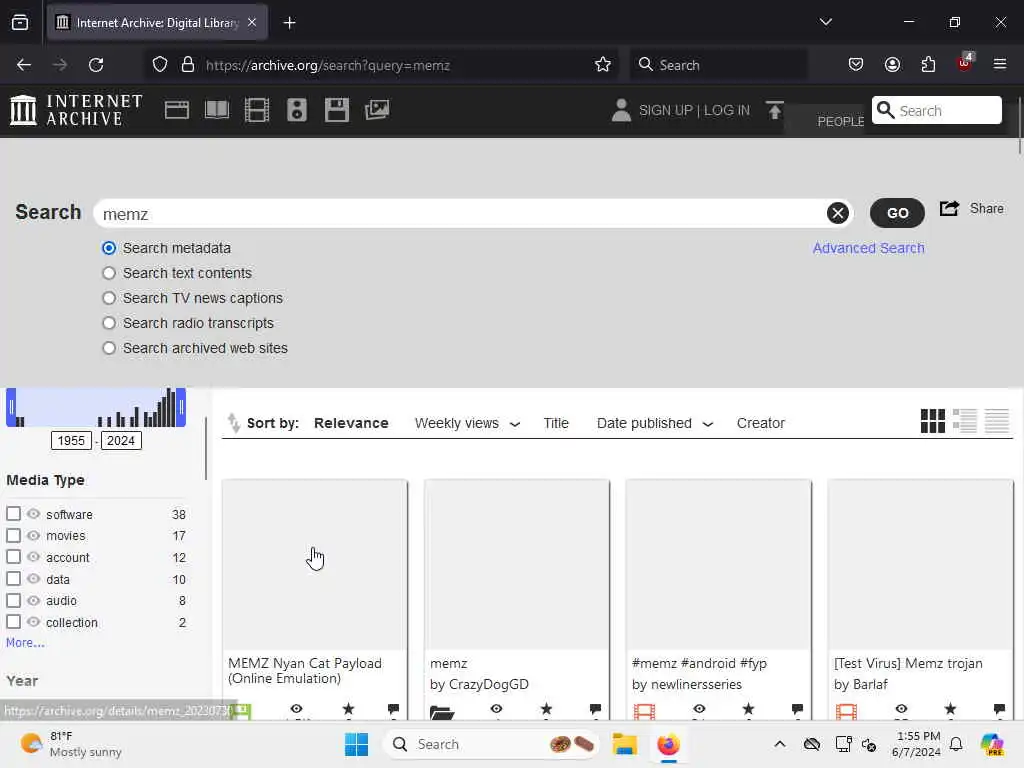The width and height of the screenshot is (1024, 768).
Task: Check the account media type box
Action: click(14, 557)
